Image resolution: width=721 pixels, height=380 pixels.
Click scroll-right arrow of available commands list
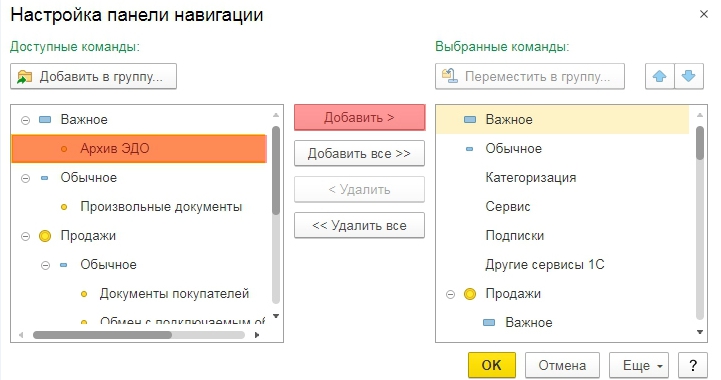(257, 335)
